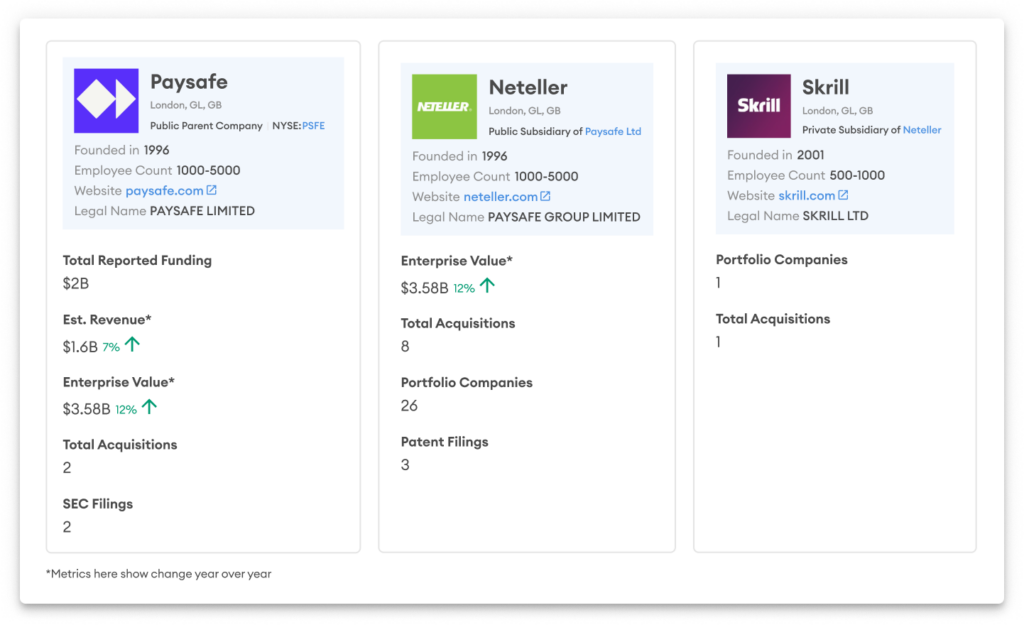Click Skrill's Total Acquisitions label
The image size is (1024, 625).
(x=773, y=319)
